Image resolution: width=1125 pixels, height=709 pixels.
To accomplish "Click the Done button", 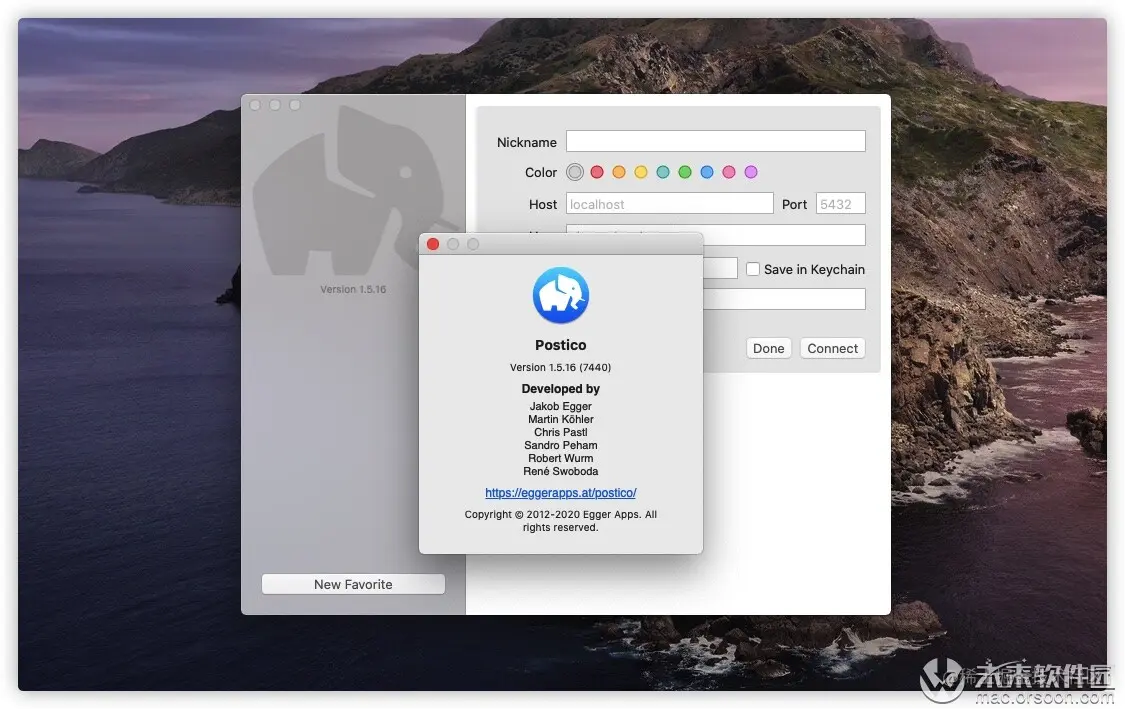I will (x=768, y=348).
